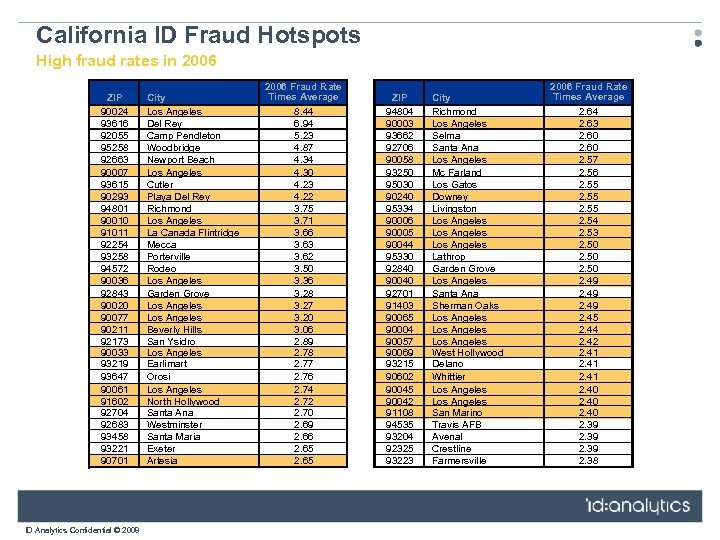Select the Beverly Hills city entry

(174, 329)
